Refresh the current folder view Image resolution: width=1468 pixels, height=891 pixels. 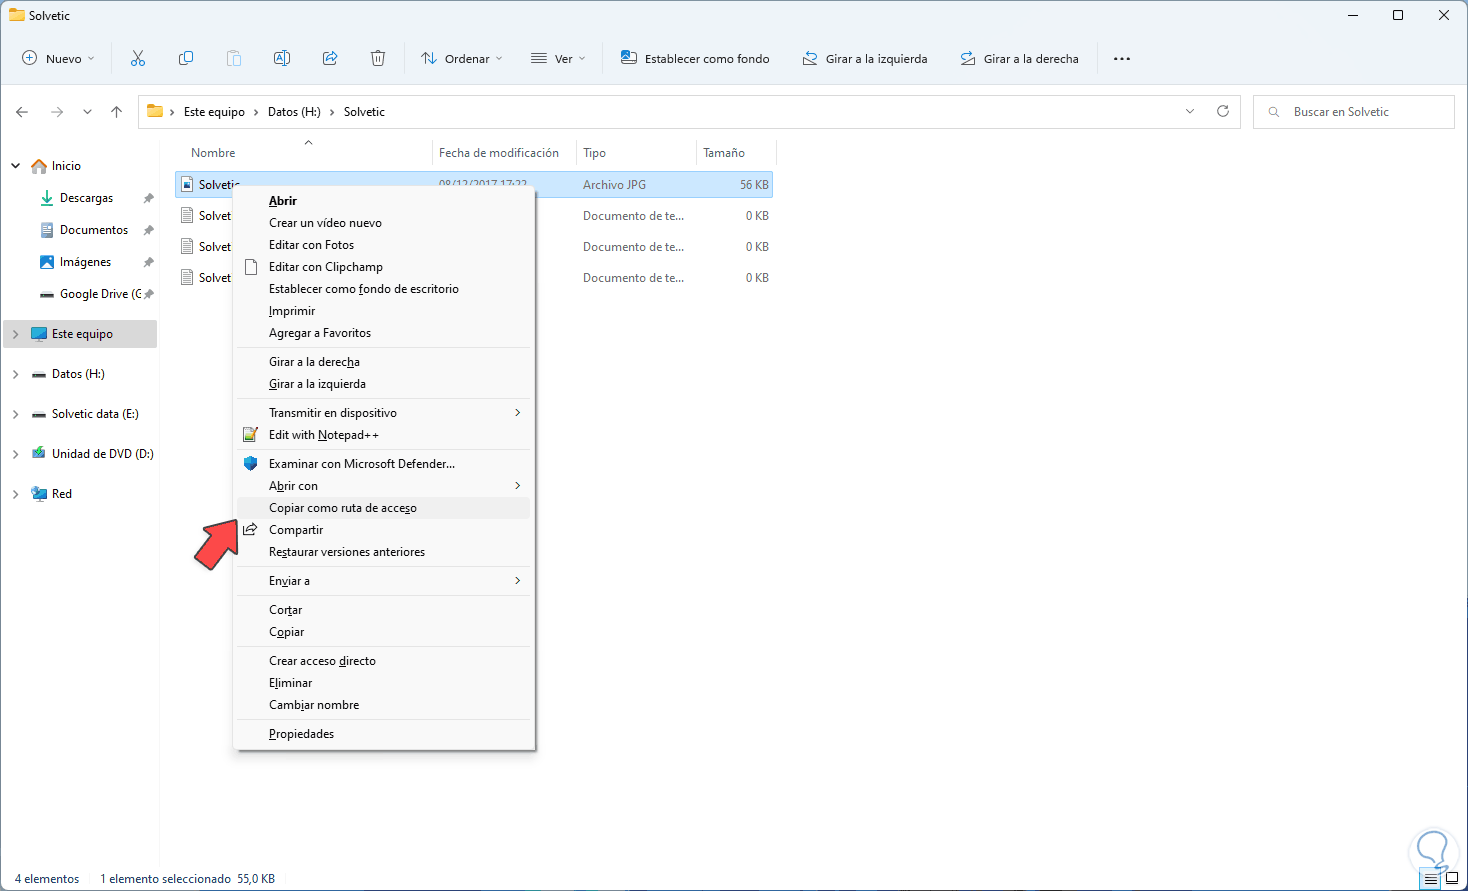(x=1223, y=112)
